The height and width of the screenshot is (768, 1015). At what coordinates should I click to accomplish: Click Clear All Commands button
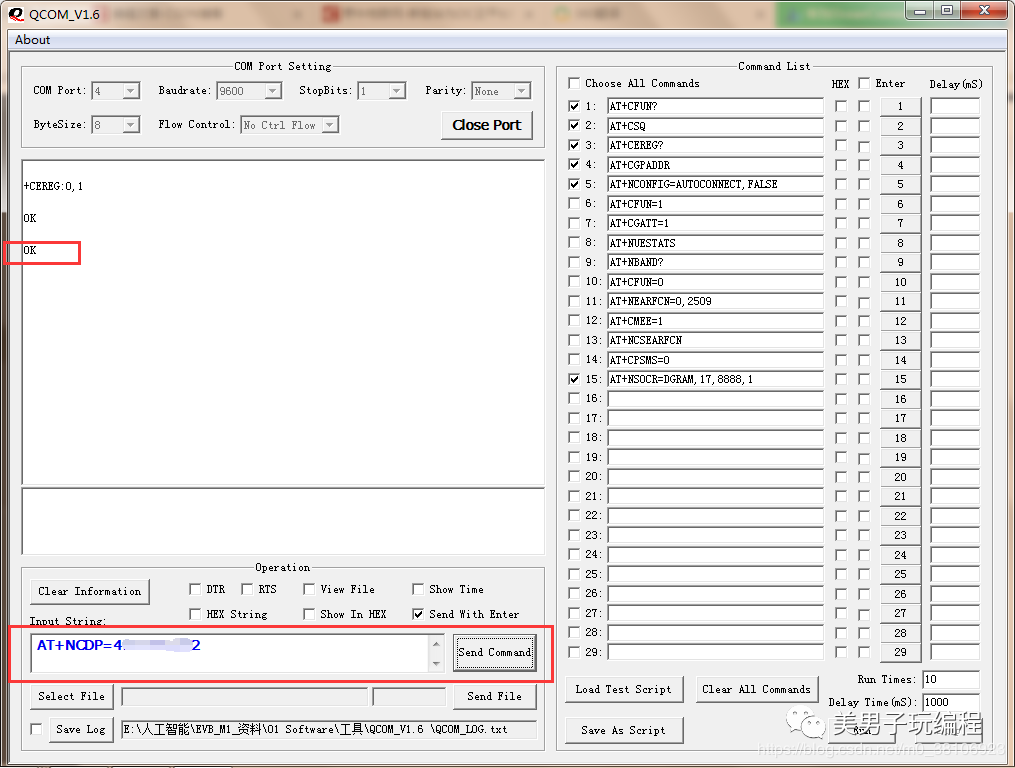coord(756,689)
